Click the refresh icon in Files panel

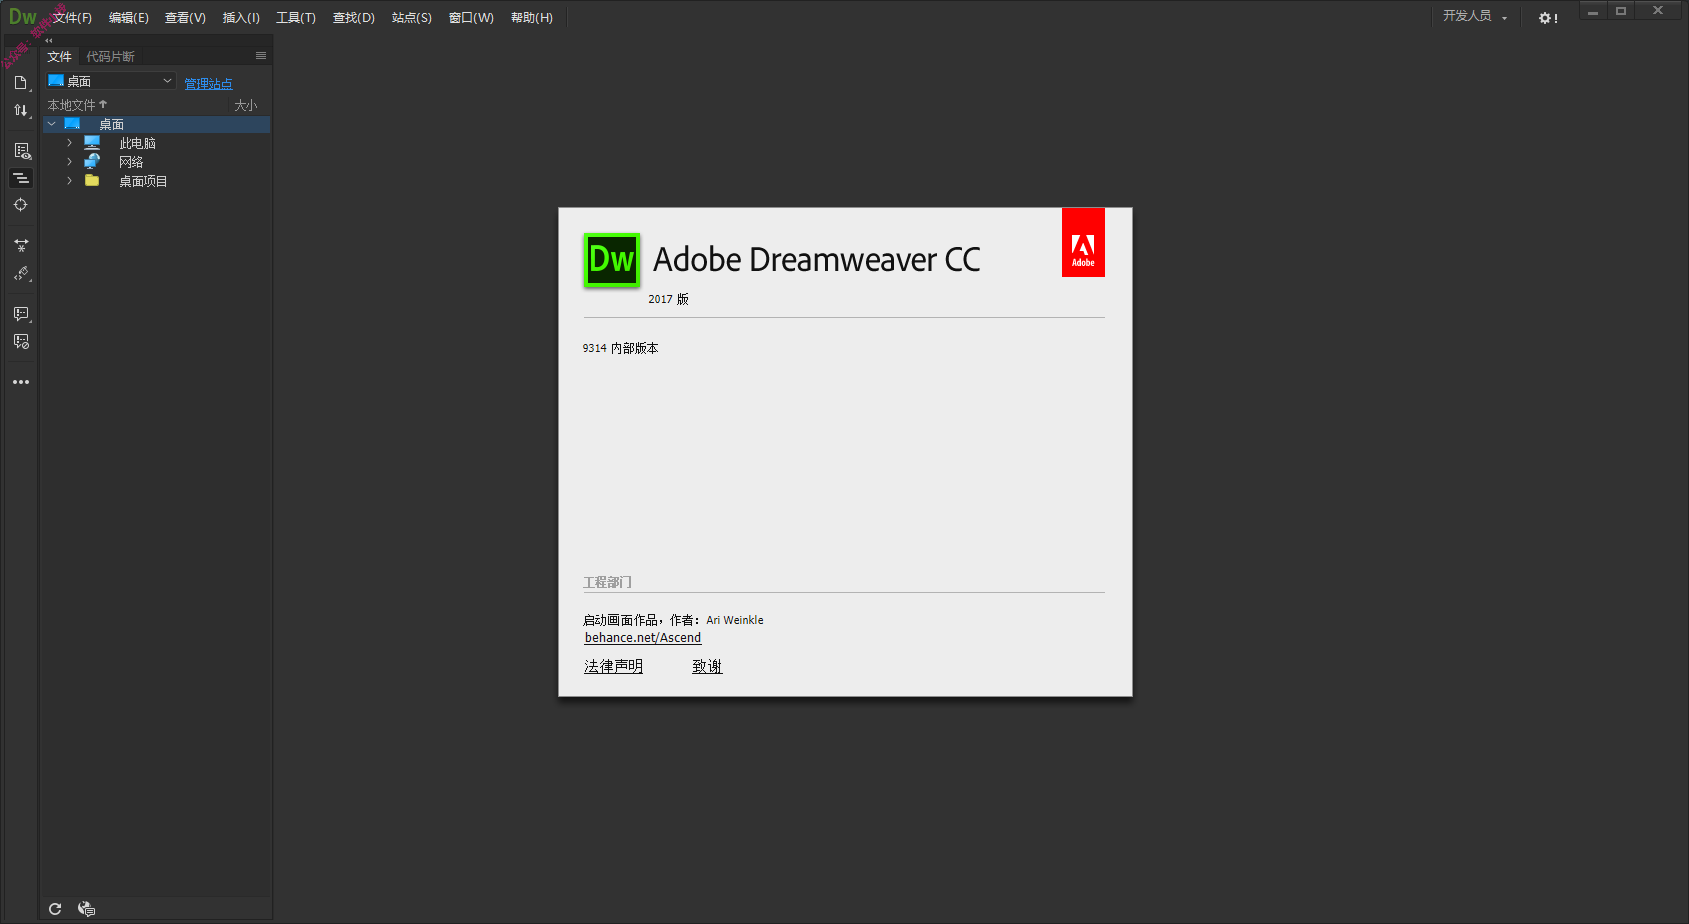tap(55, 909)
